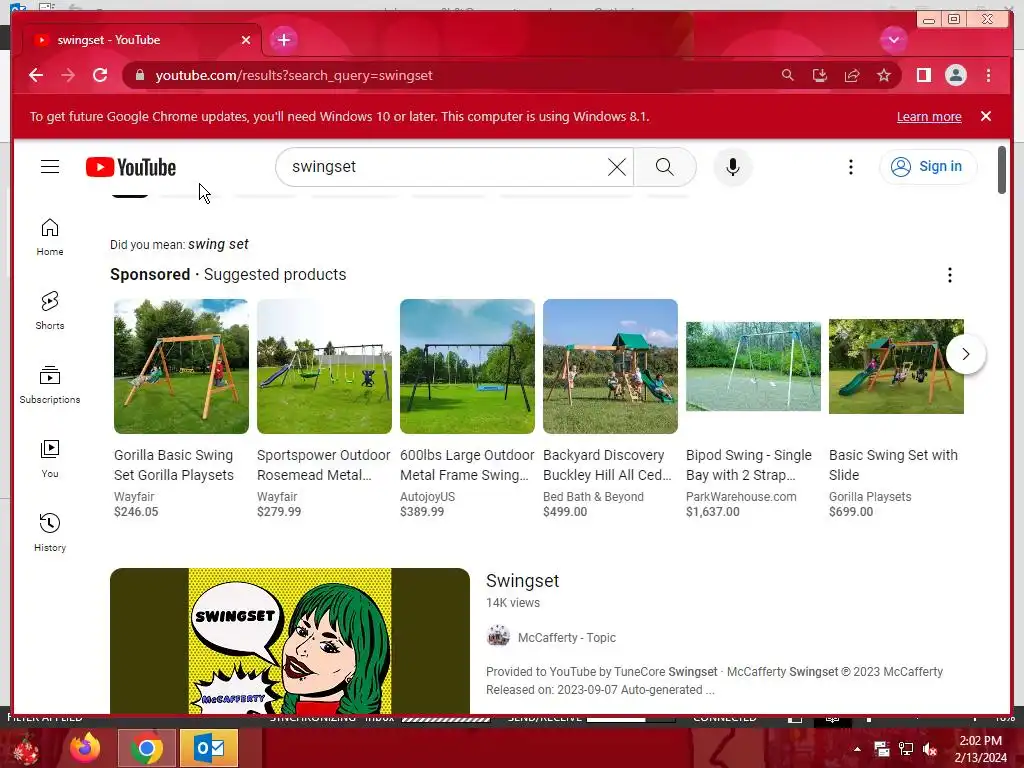The width and height of the screenshot is (1024, 768).
Task: Open the You section in sidebar
Action: click(x=50, y=458)
